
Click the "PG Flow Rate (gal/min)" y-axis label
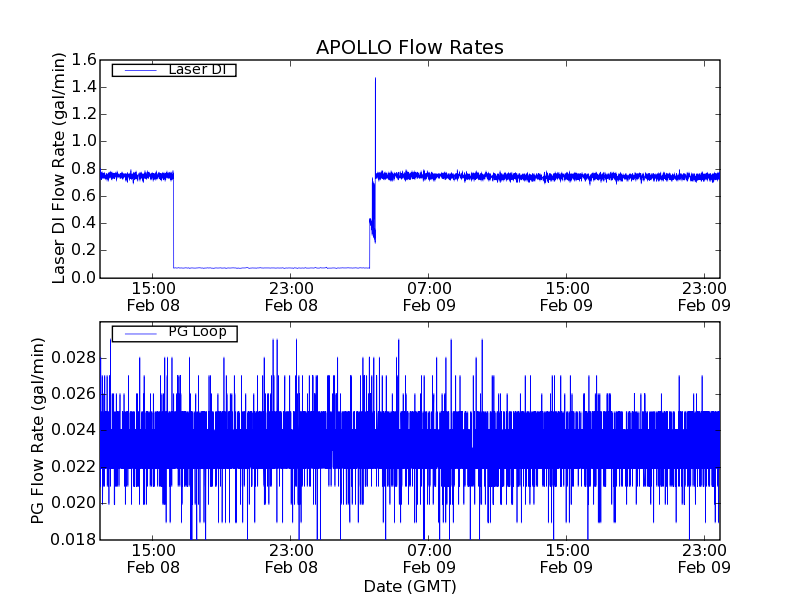38,431
